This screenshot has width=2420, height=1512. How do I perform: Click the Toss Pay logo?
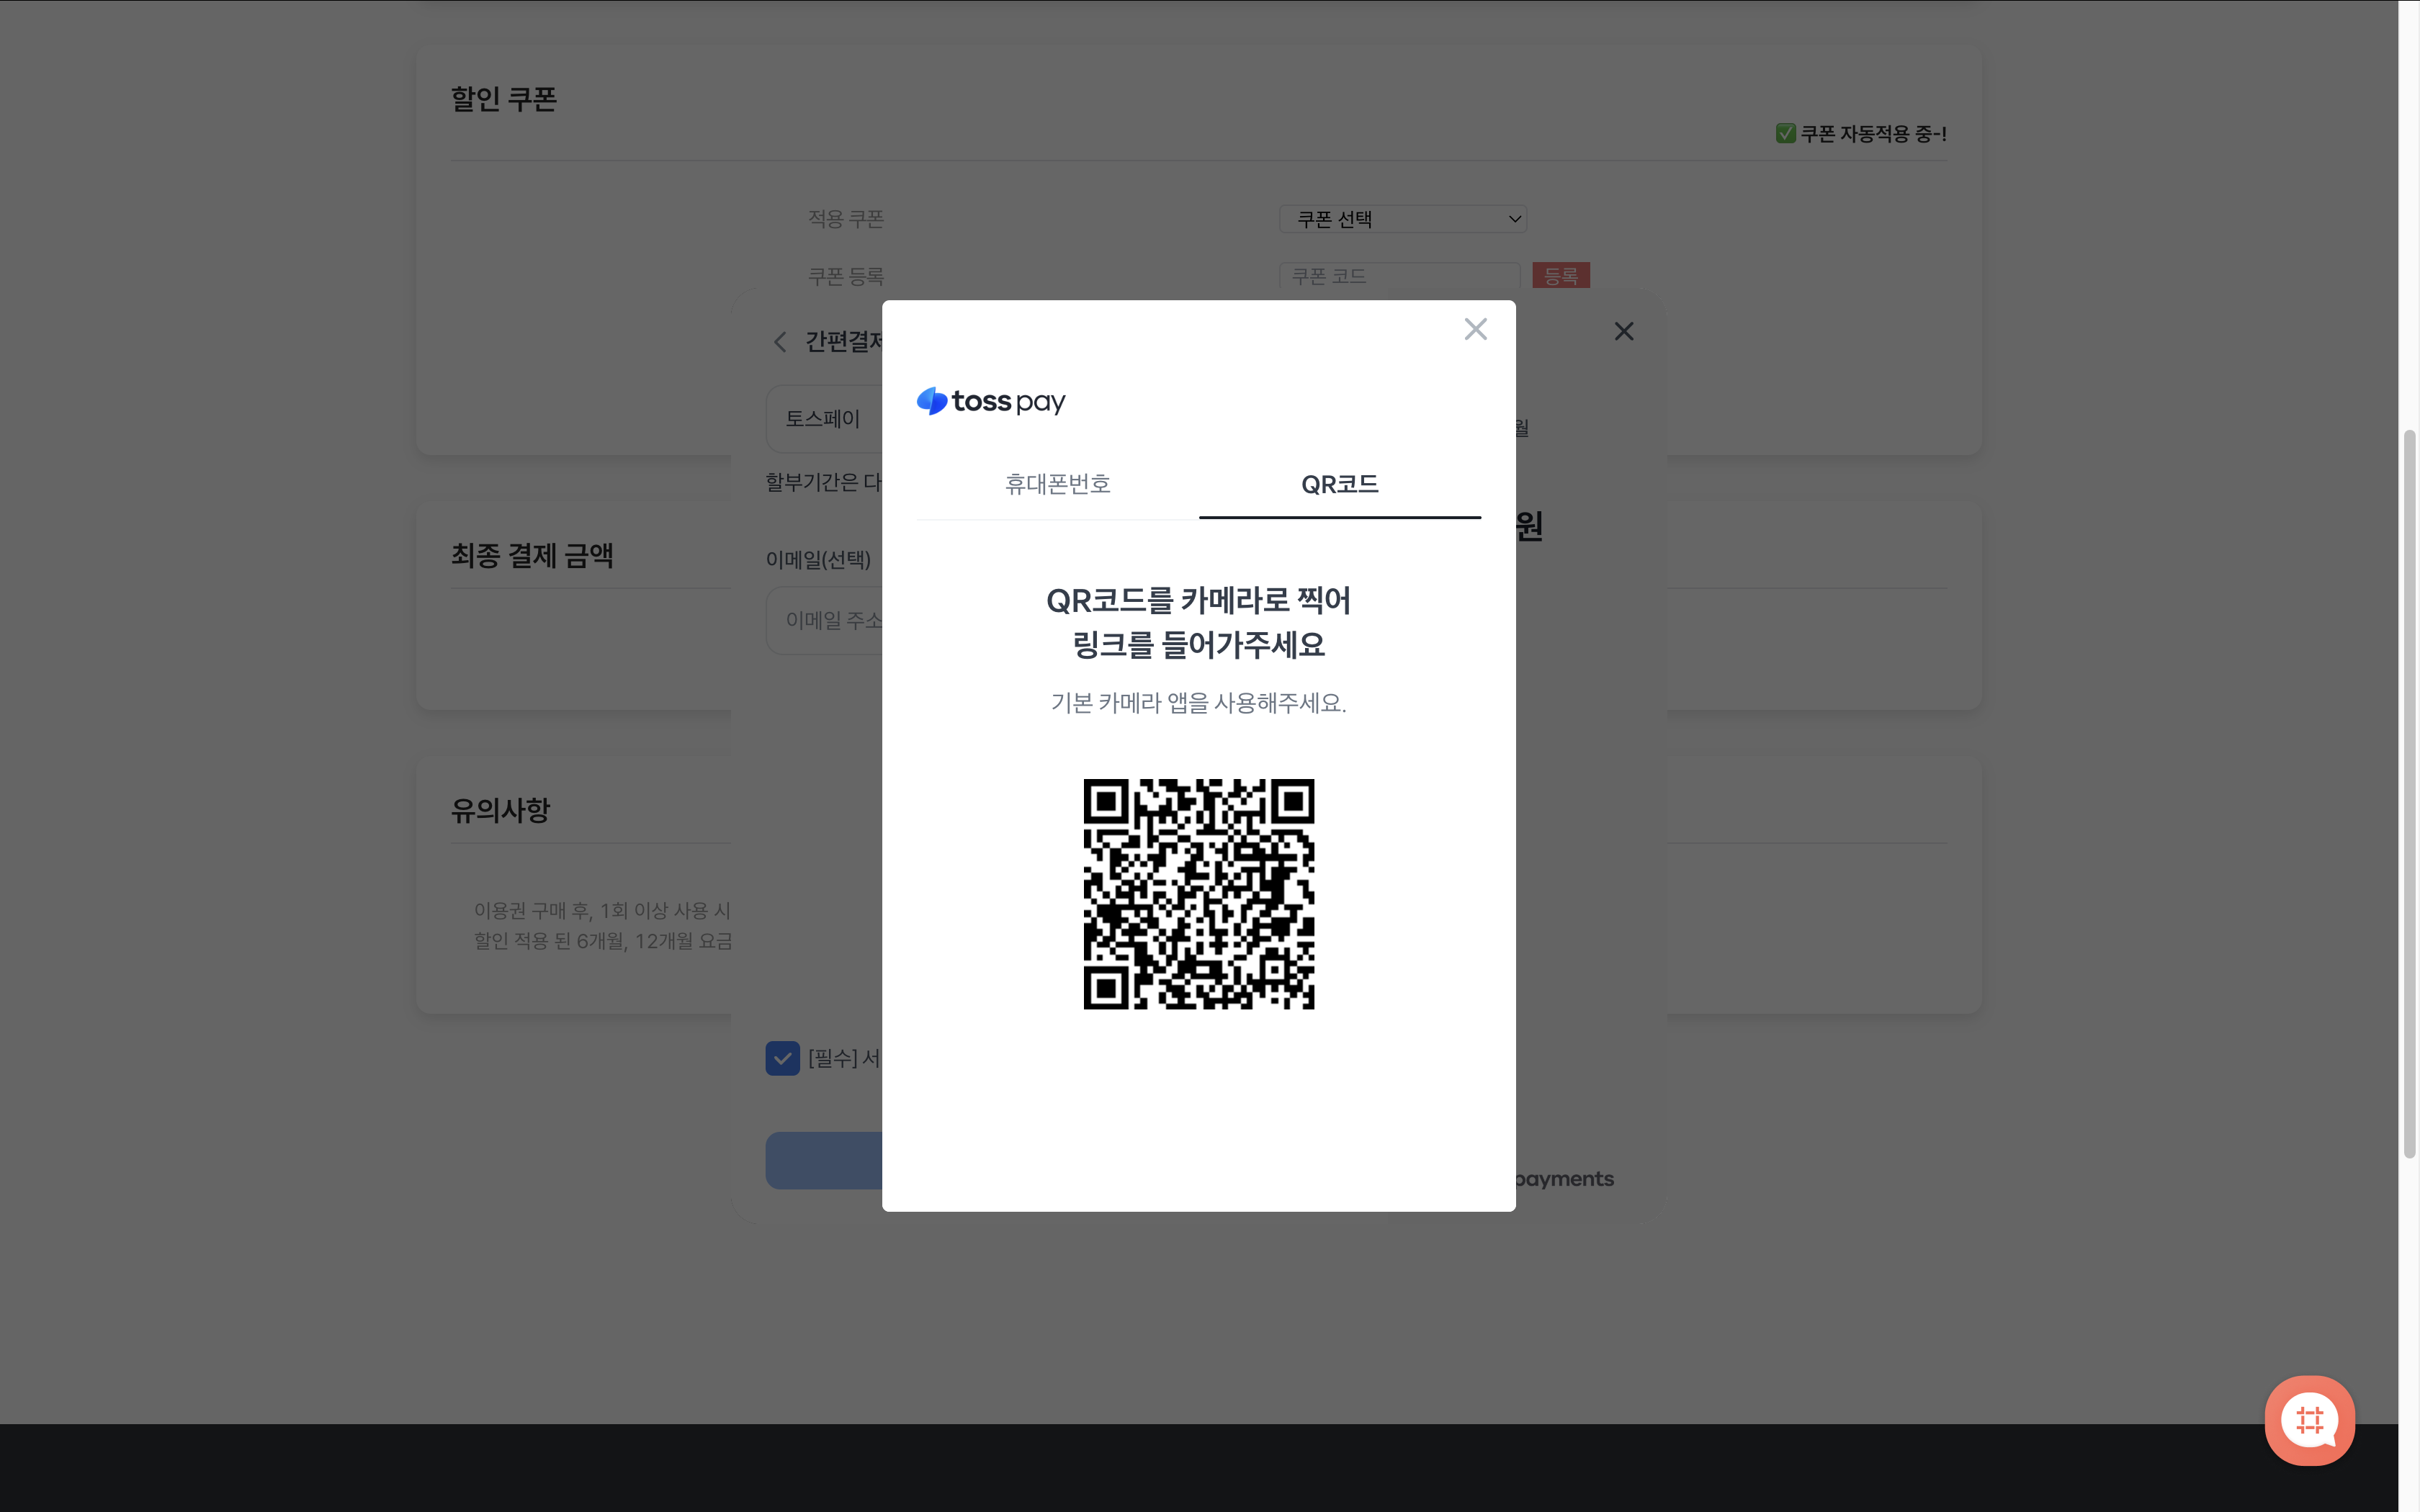click(x=991, y=401)
